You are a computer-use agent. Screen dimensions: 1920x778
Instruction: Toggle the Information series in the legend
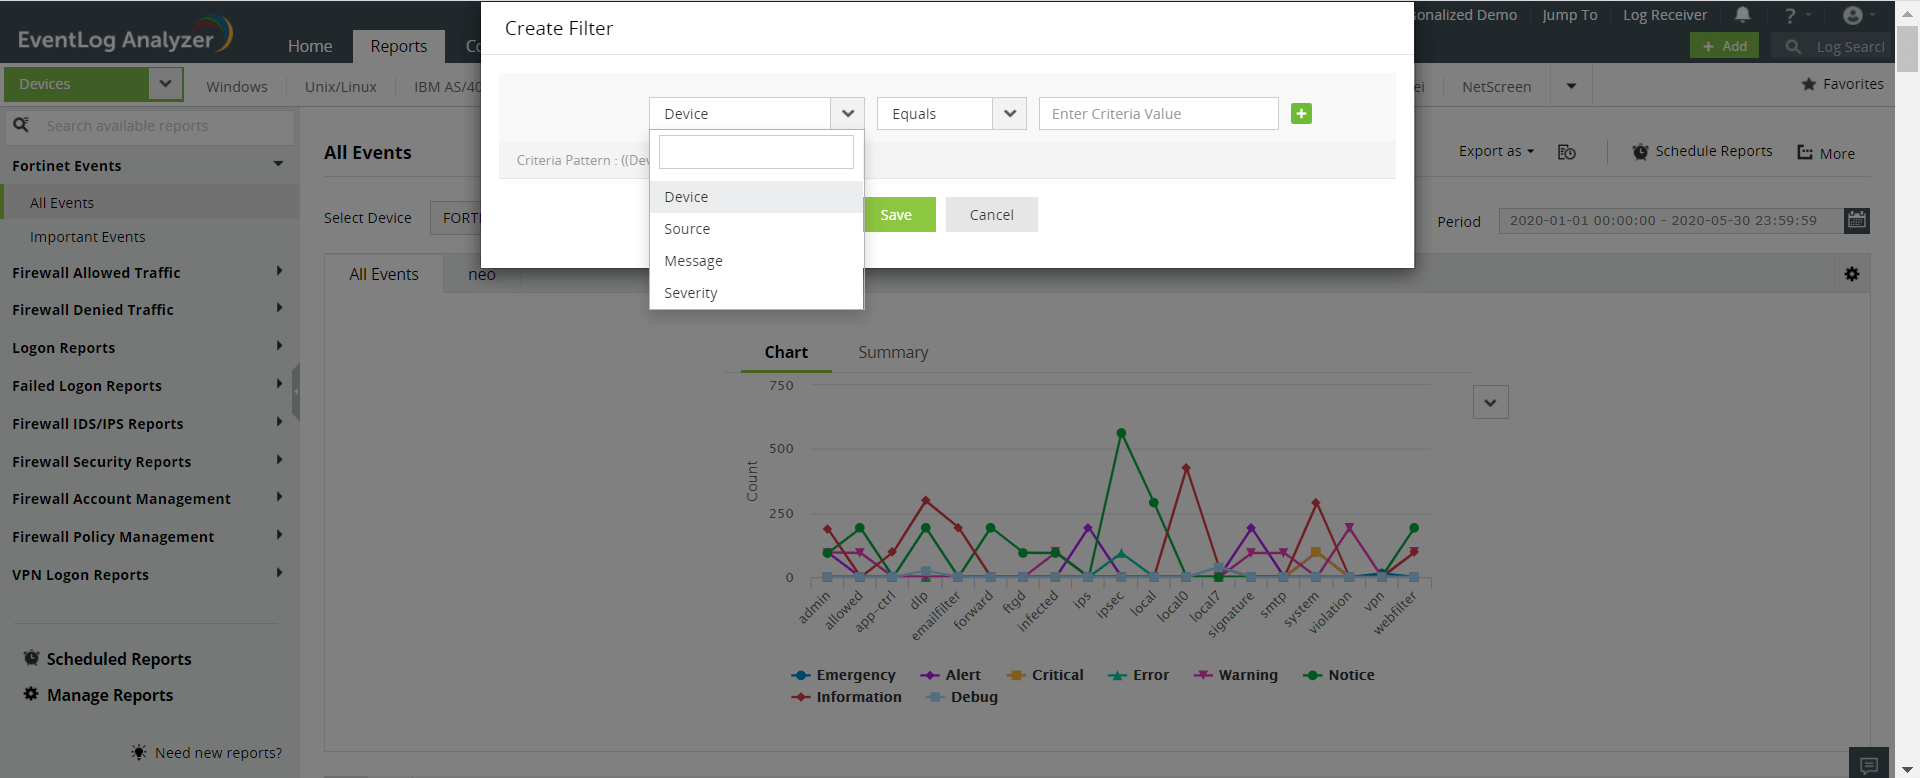pyautogui.click(x=846, y=697)
